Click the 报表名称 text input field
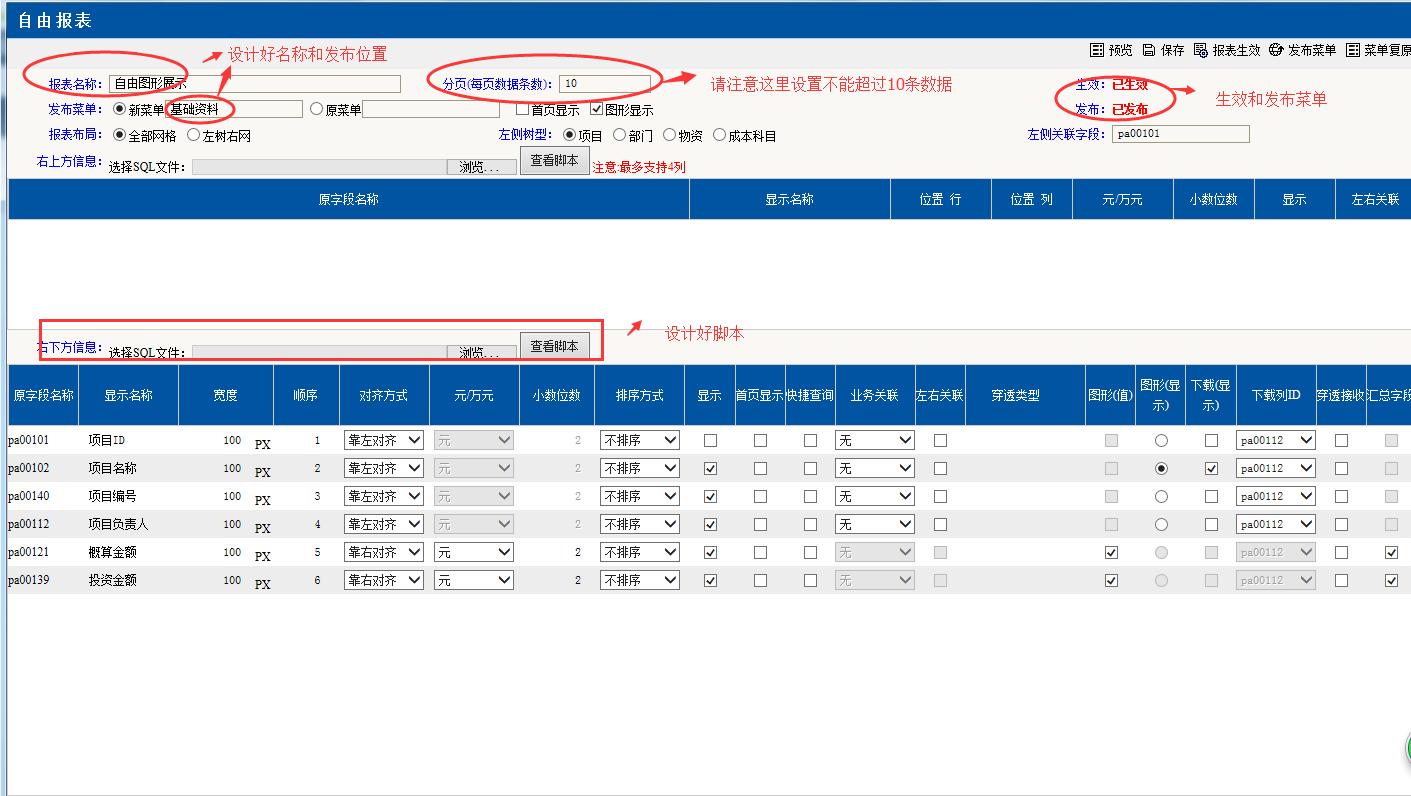Image resolution: width=1411 pixels, height=796 pixels. point(254,84)
